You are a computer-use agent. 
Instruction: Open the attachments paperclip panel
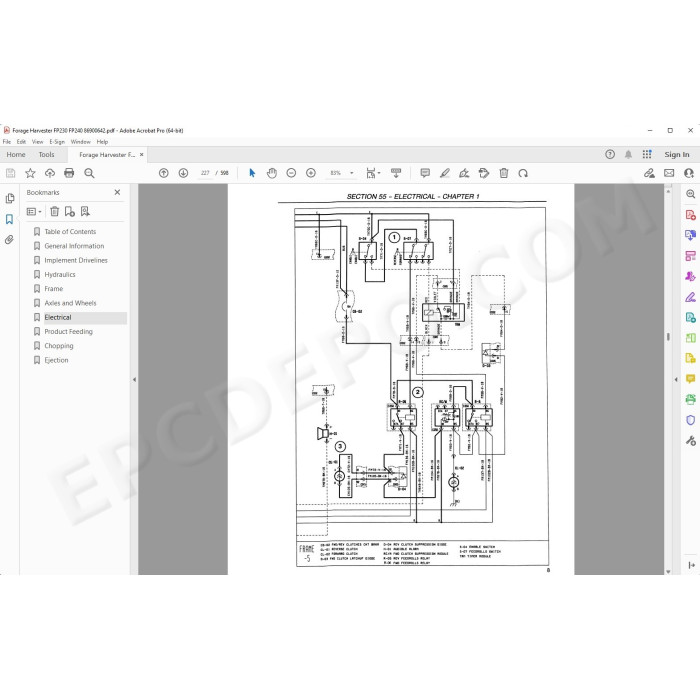click(x=9, y=240)
